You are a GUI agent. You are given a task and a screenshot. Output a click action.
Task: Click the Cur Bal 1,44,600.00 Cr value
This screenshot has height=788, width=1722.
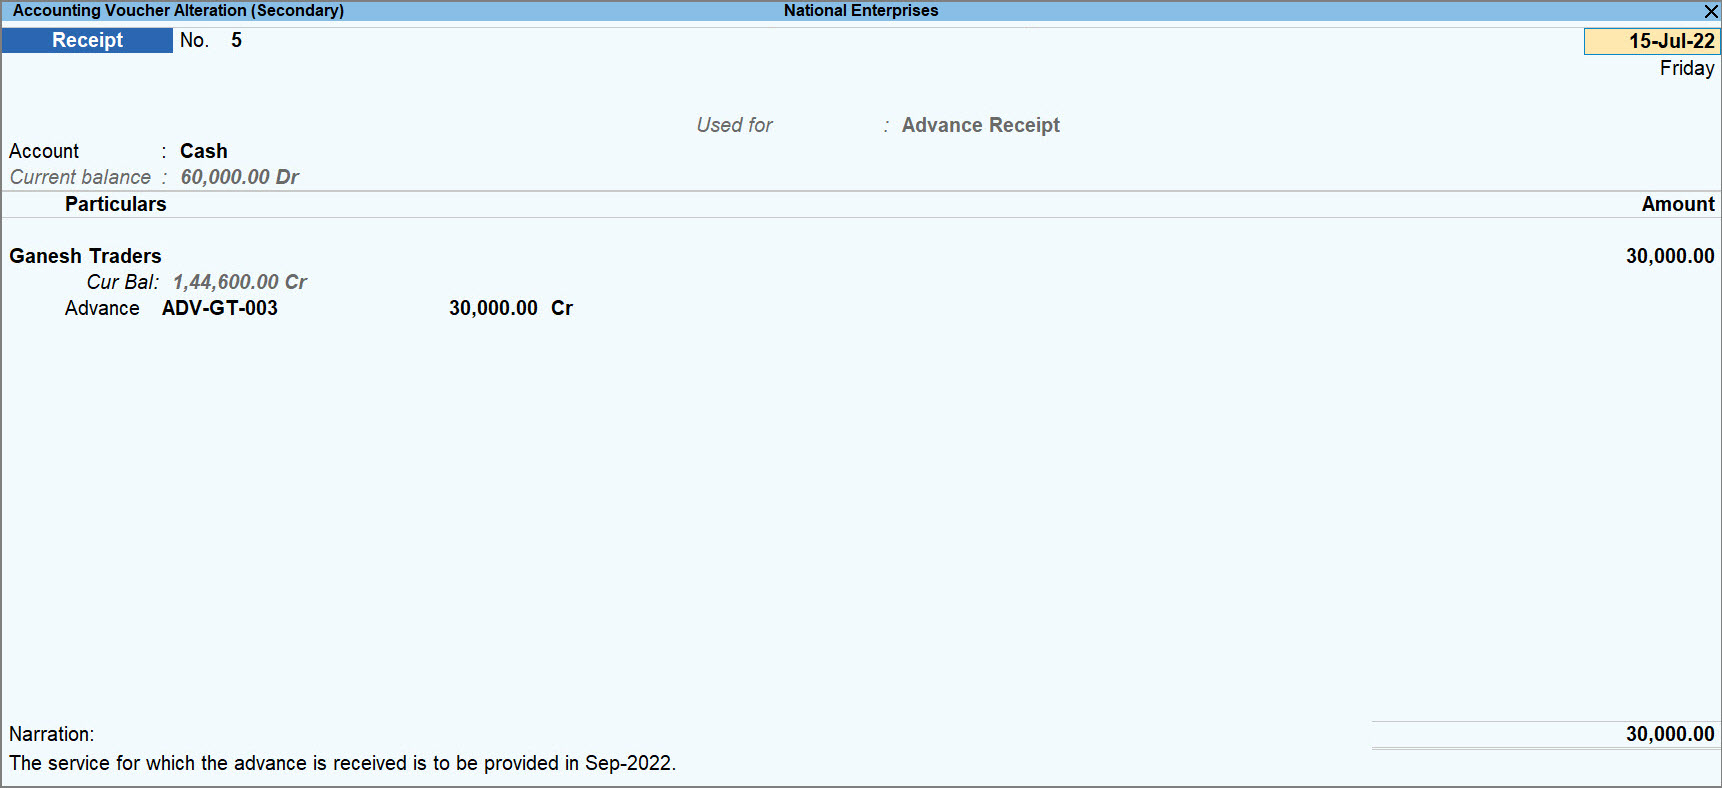[x=240, y=282]
